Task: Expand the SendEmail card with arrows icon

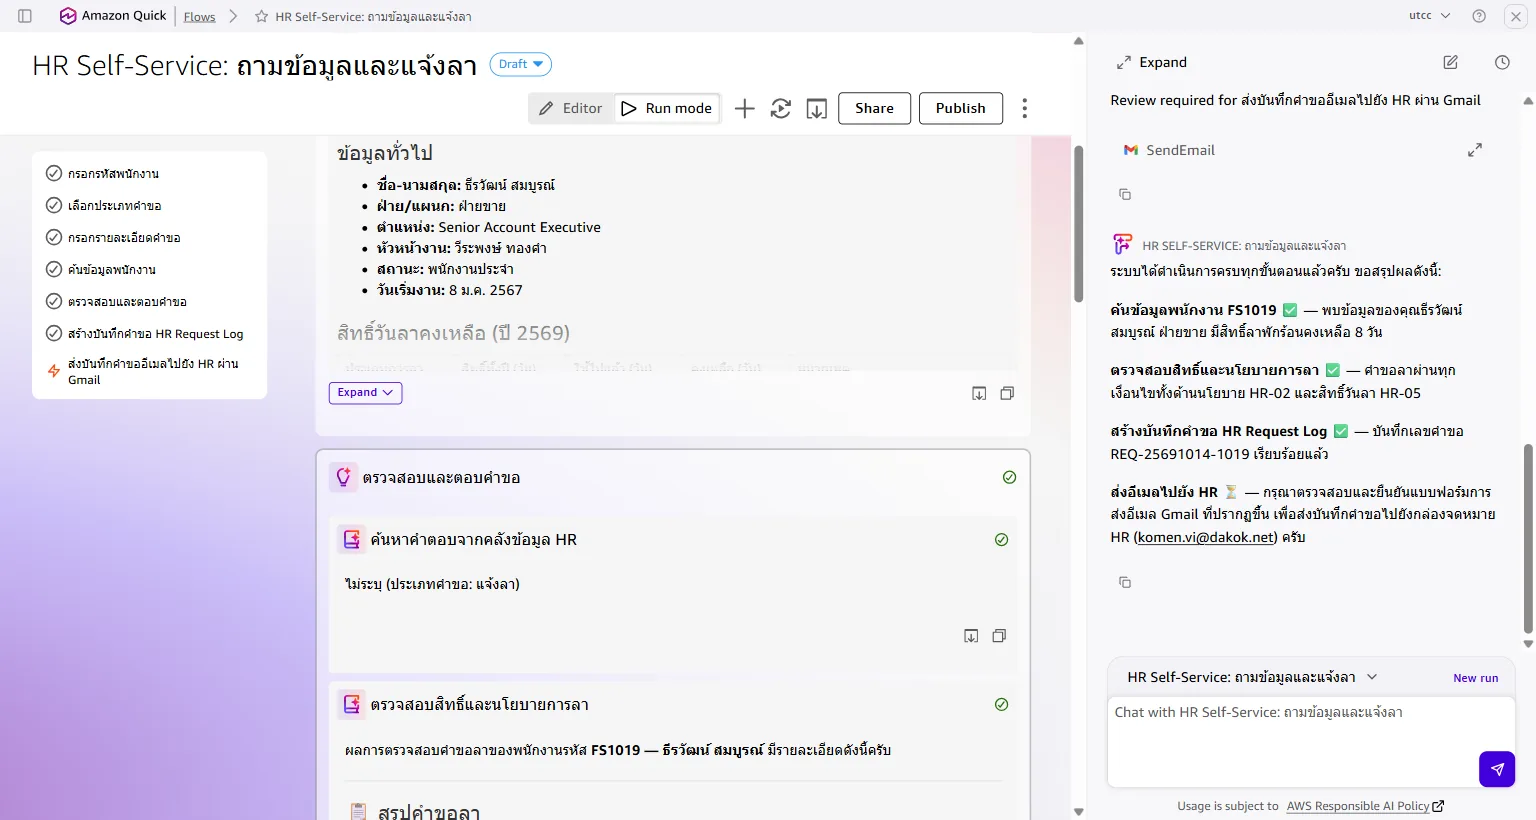Action: click(1474, 150)
